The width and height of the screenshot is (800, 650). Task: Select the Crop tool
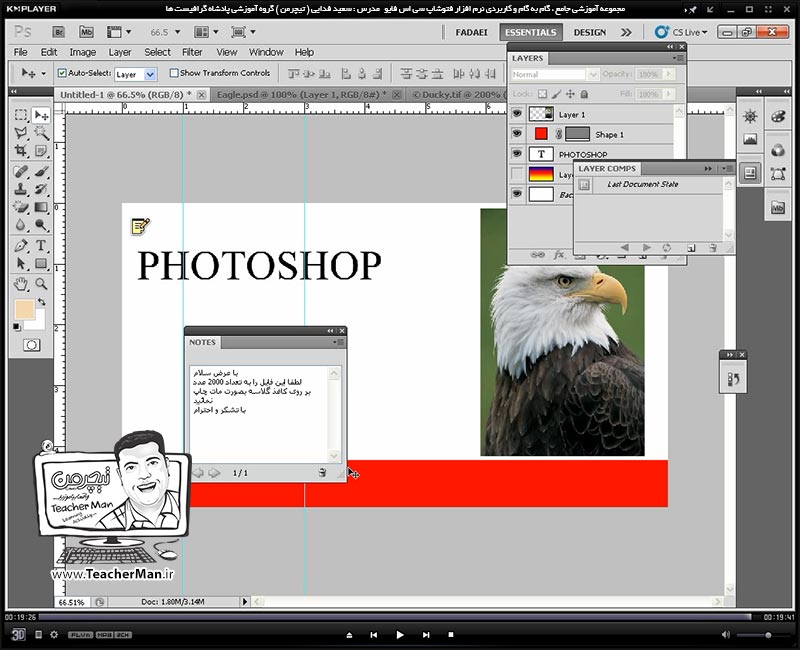click(21, 151)
